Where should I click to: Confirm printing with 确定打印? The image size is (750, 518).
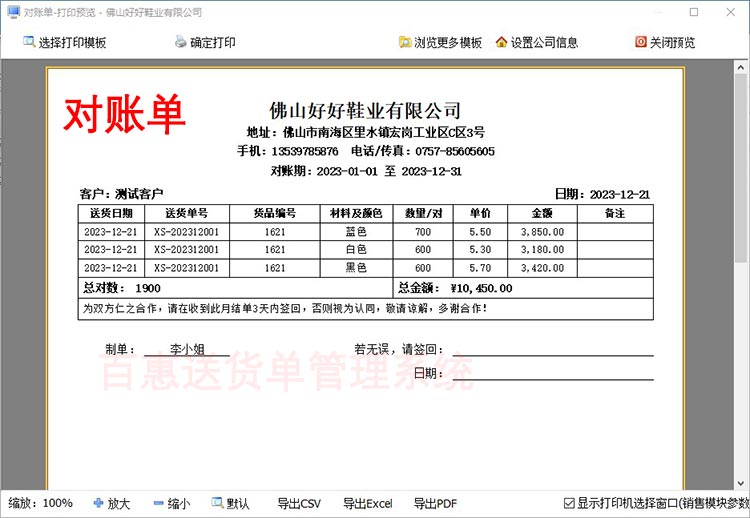point(205,42)
